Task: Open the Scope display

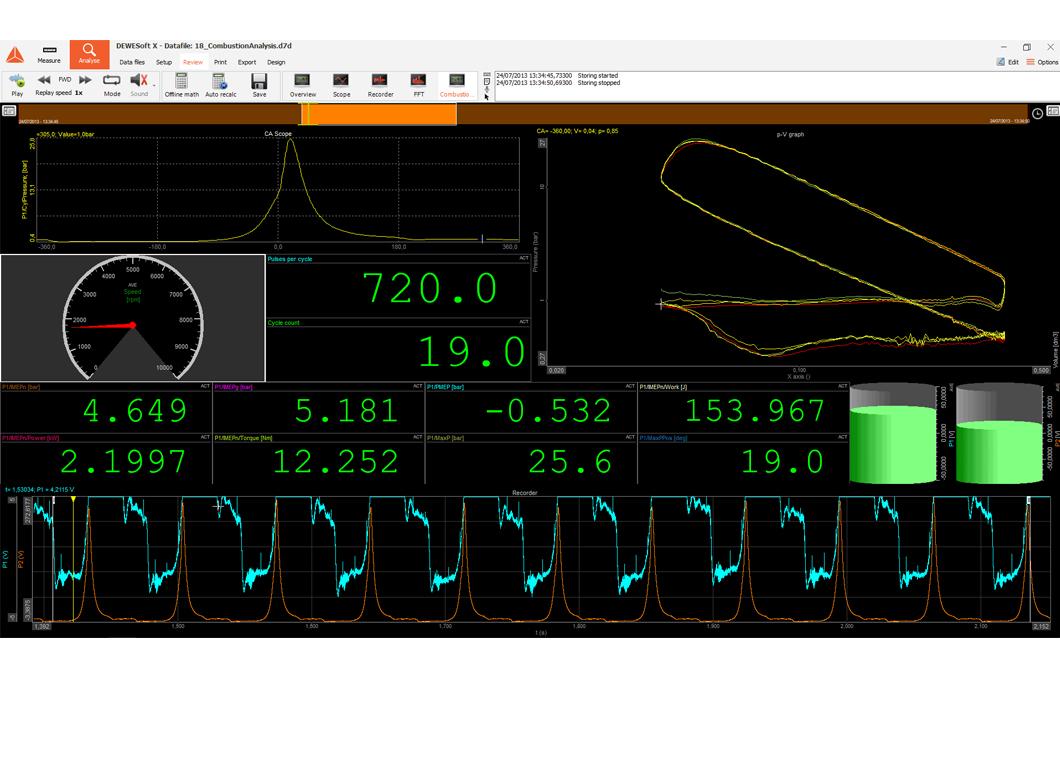Action: (x=341, y=85)
